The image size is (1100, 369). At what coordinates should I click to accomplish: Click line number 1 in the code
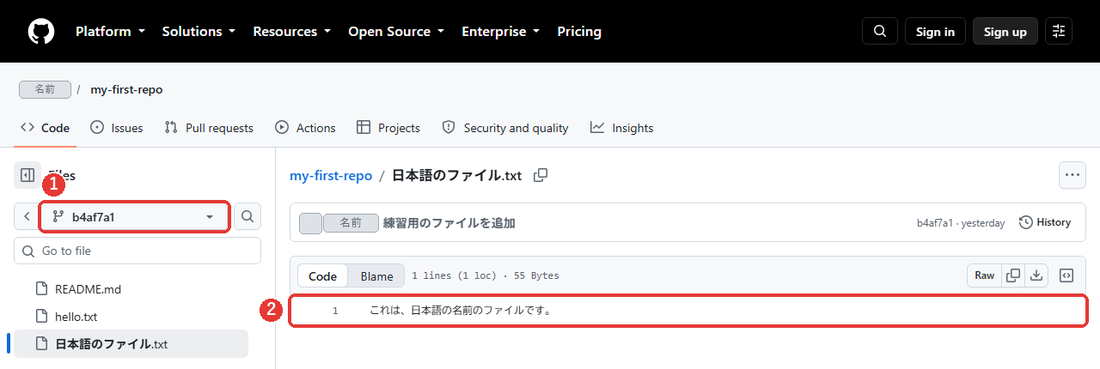click(335, 310)
